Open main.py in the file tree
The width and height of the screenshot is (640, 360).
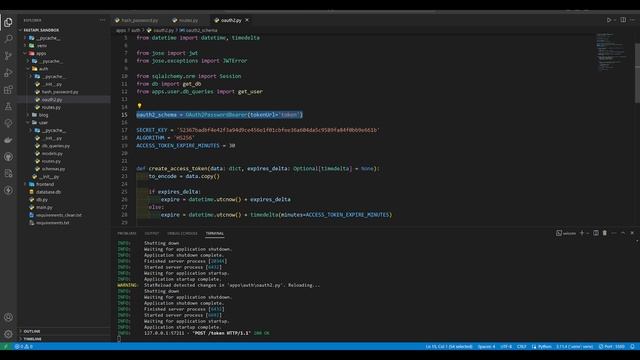click(x=44, y=208)
